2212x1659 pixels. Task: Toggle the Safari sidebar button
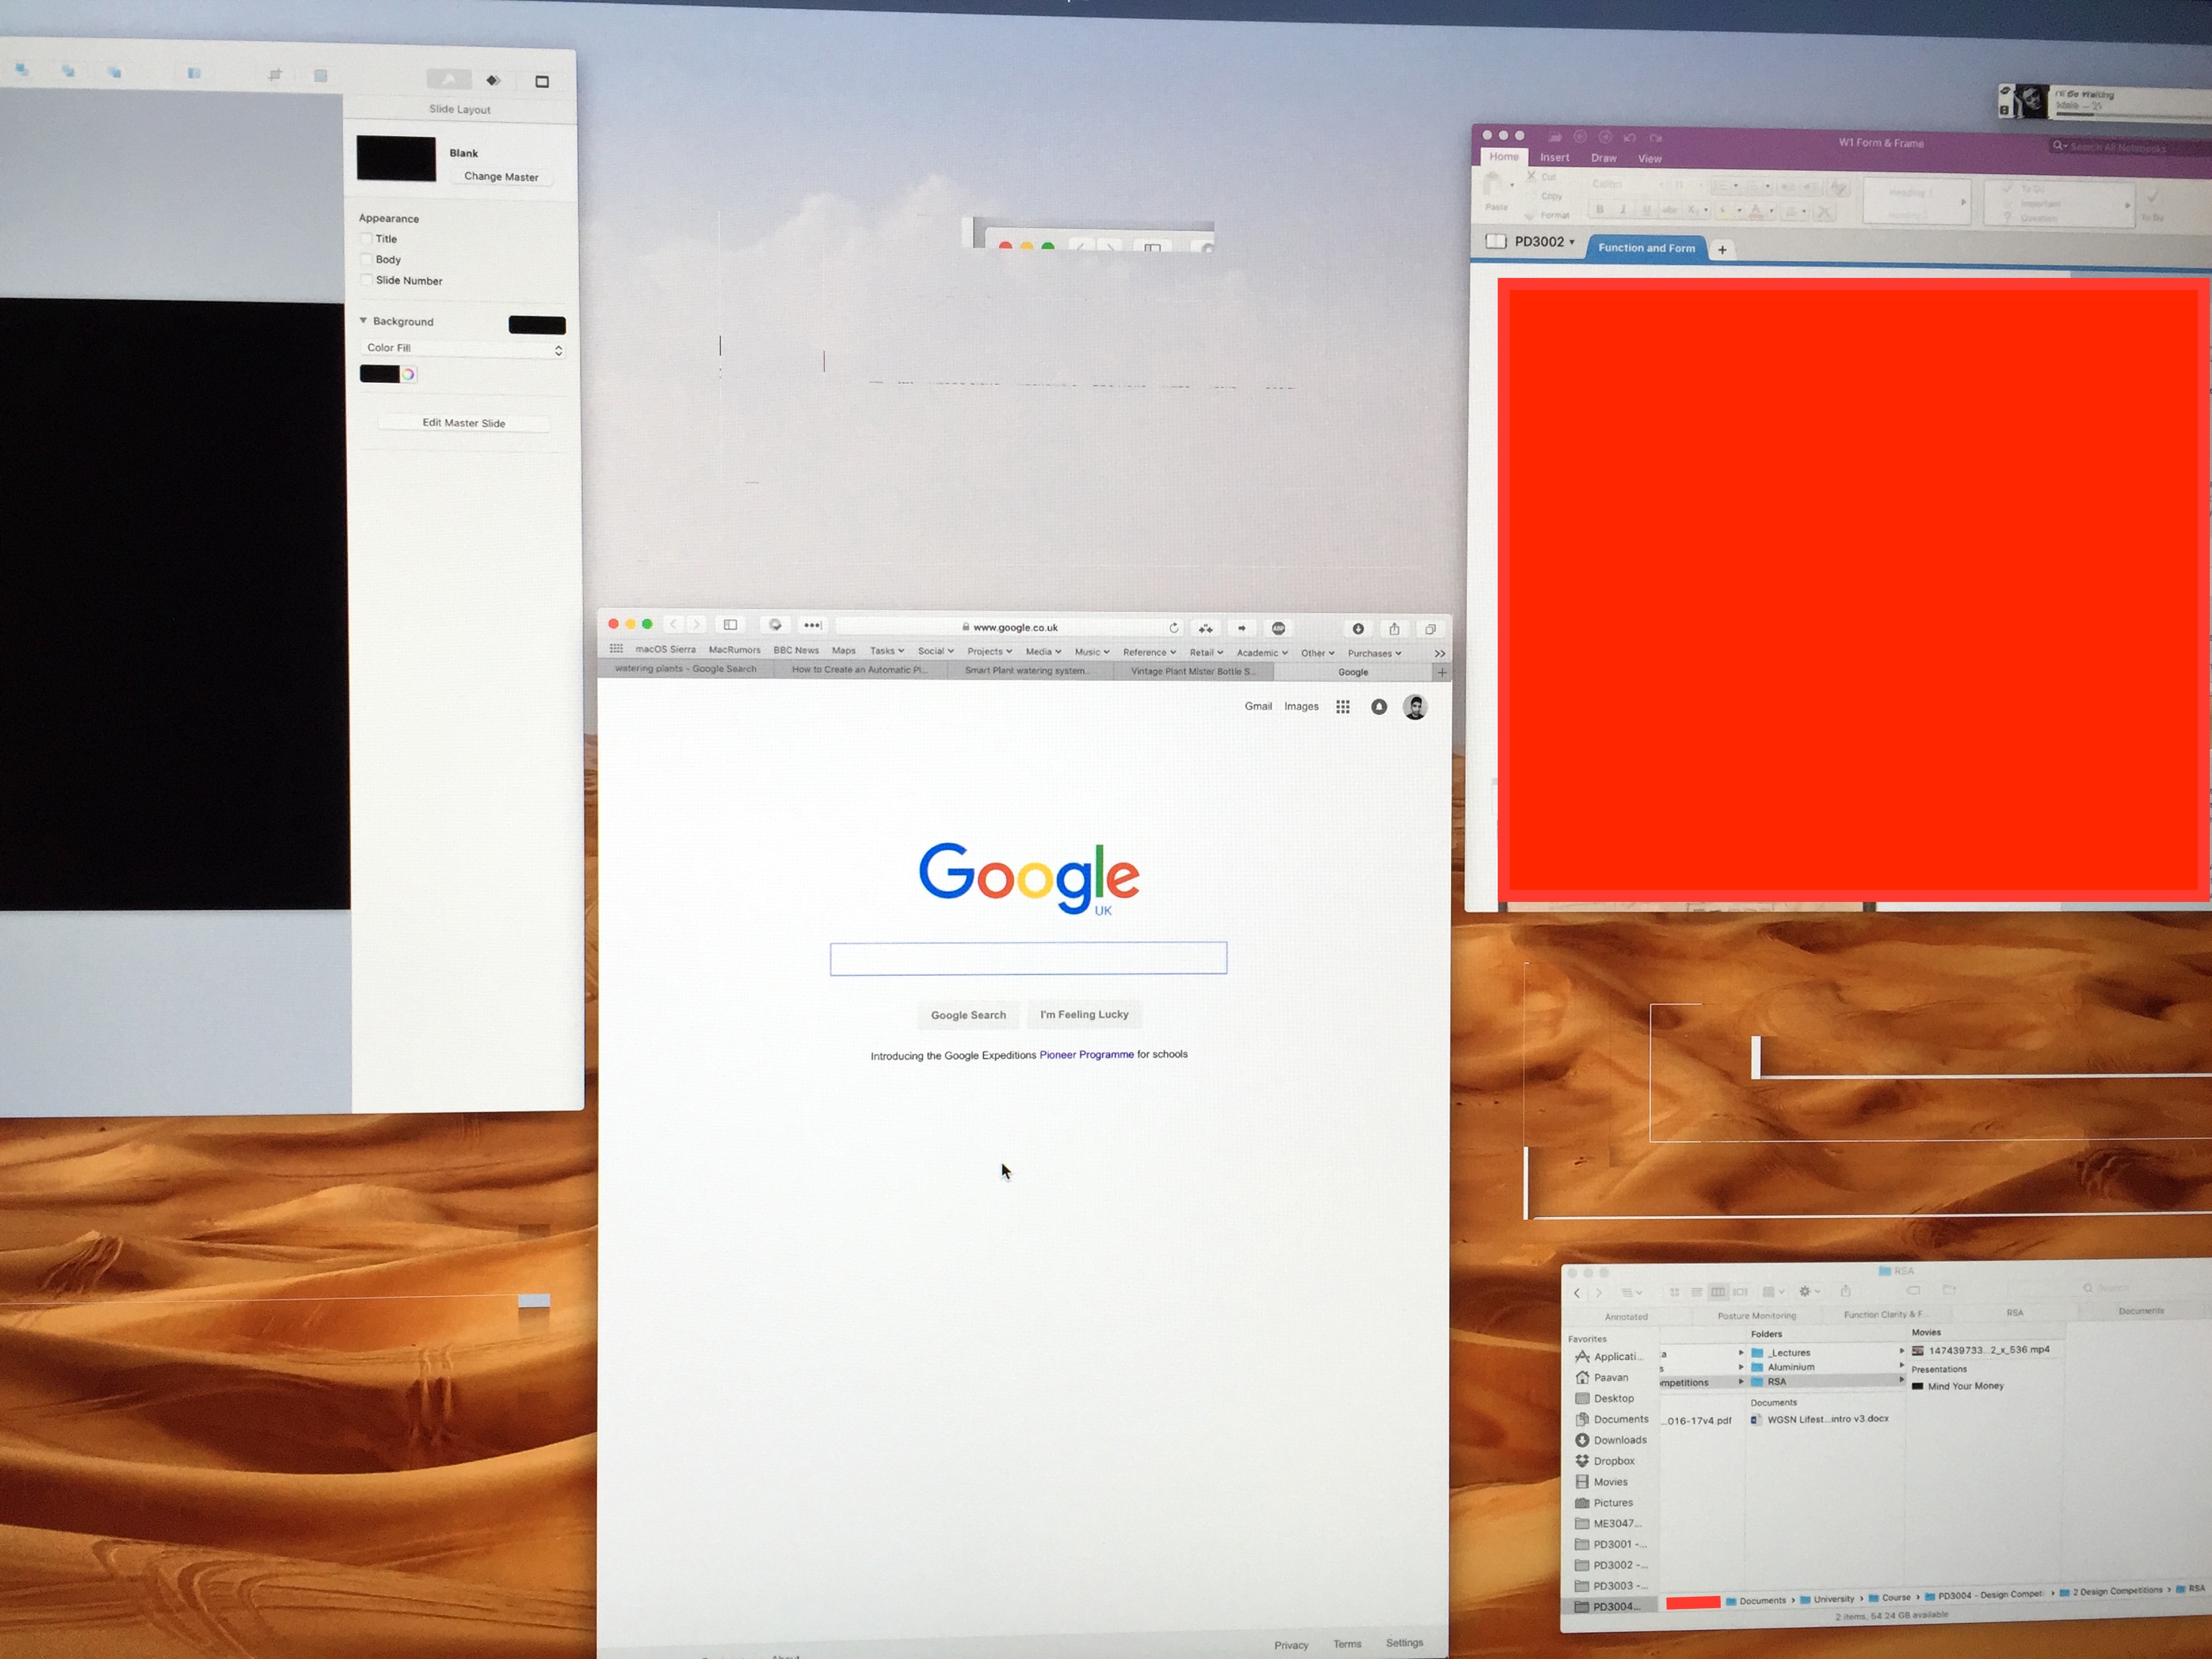pyautogui.click(x=730, y=625)
